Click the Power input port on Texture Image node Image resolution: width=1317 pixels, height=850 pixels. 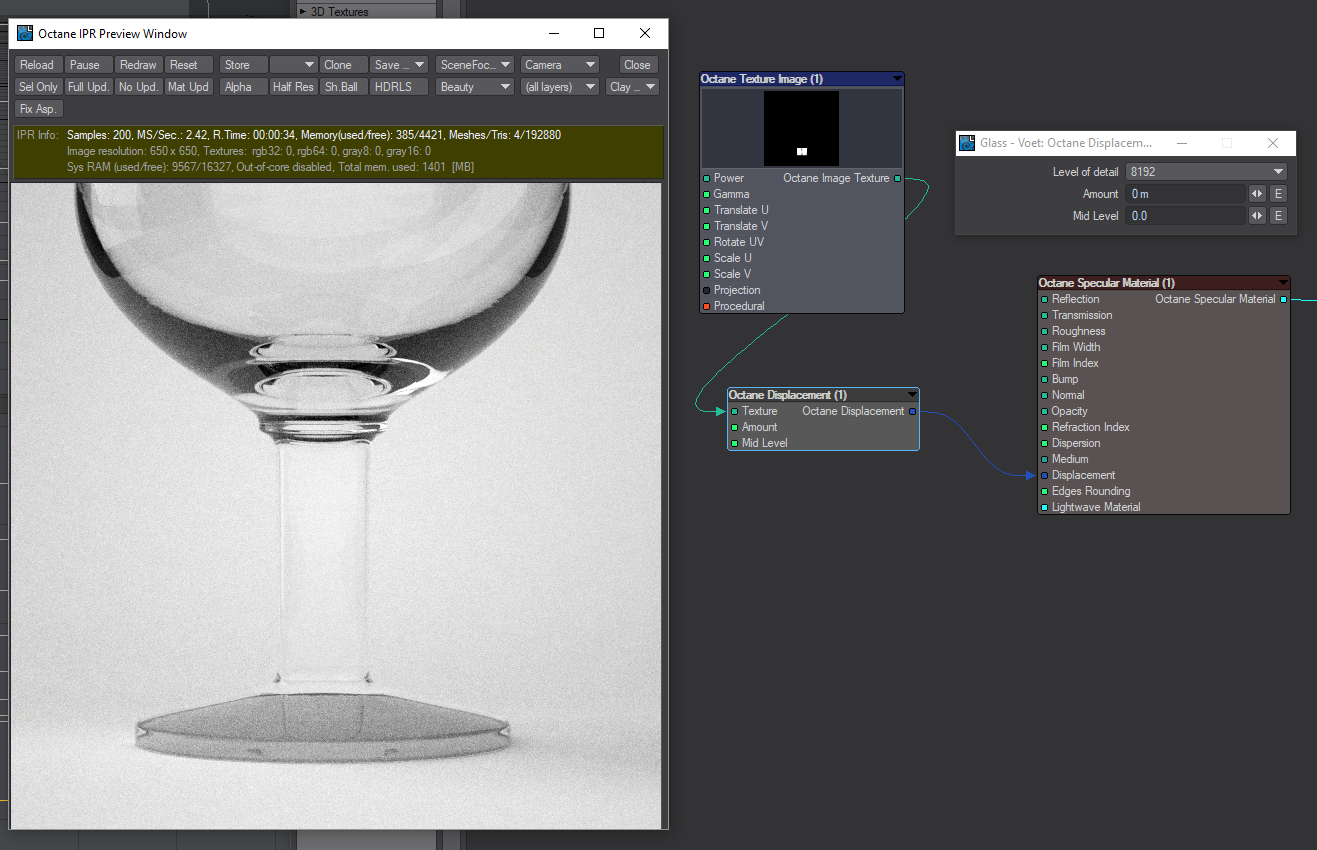point(706,179)
